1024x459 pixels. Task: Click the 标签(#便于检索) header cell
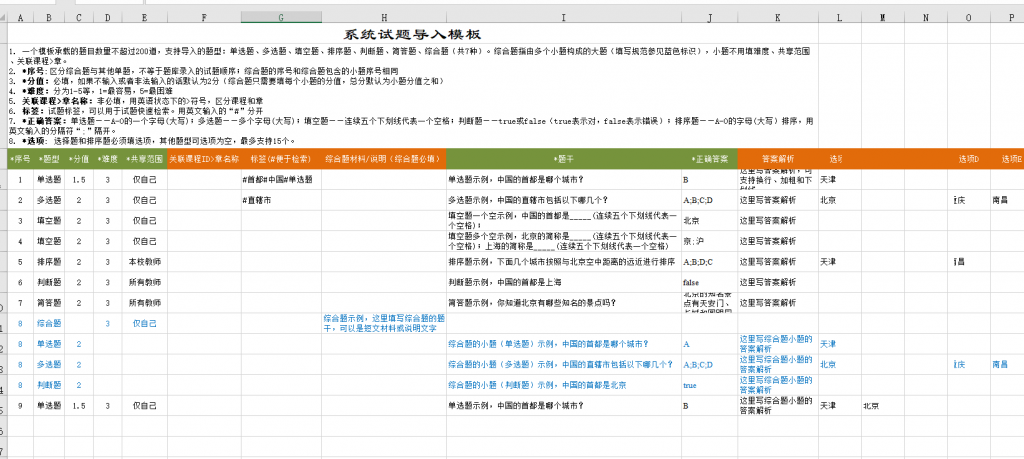(281, 159)
